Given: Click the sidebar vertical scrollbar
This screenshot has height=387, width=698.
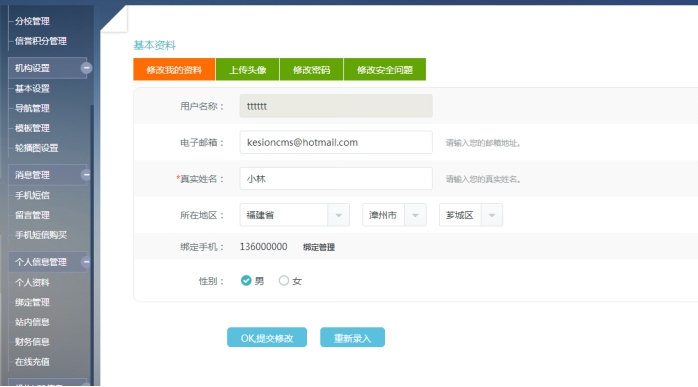Looking at the screenshot, I should [x=92, y=245].
